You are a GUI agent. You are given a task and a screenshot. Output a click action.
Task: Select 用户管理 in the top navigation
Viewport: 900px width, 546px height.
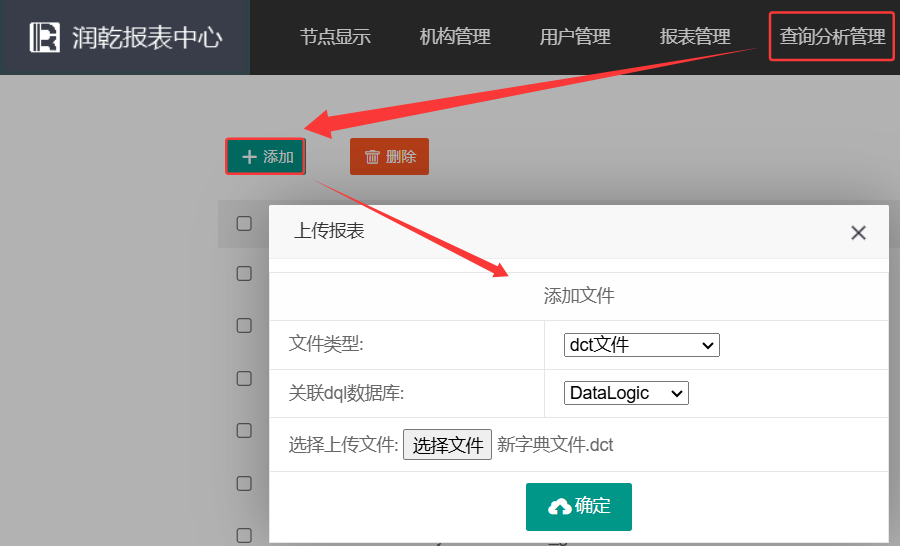575,37
